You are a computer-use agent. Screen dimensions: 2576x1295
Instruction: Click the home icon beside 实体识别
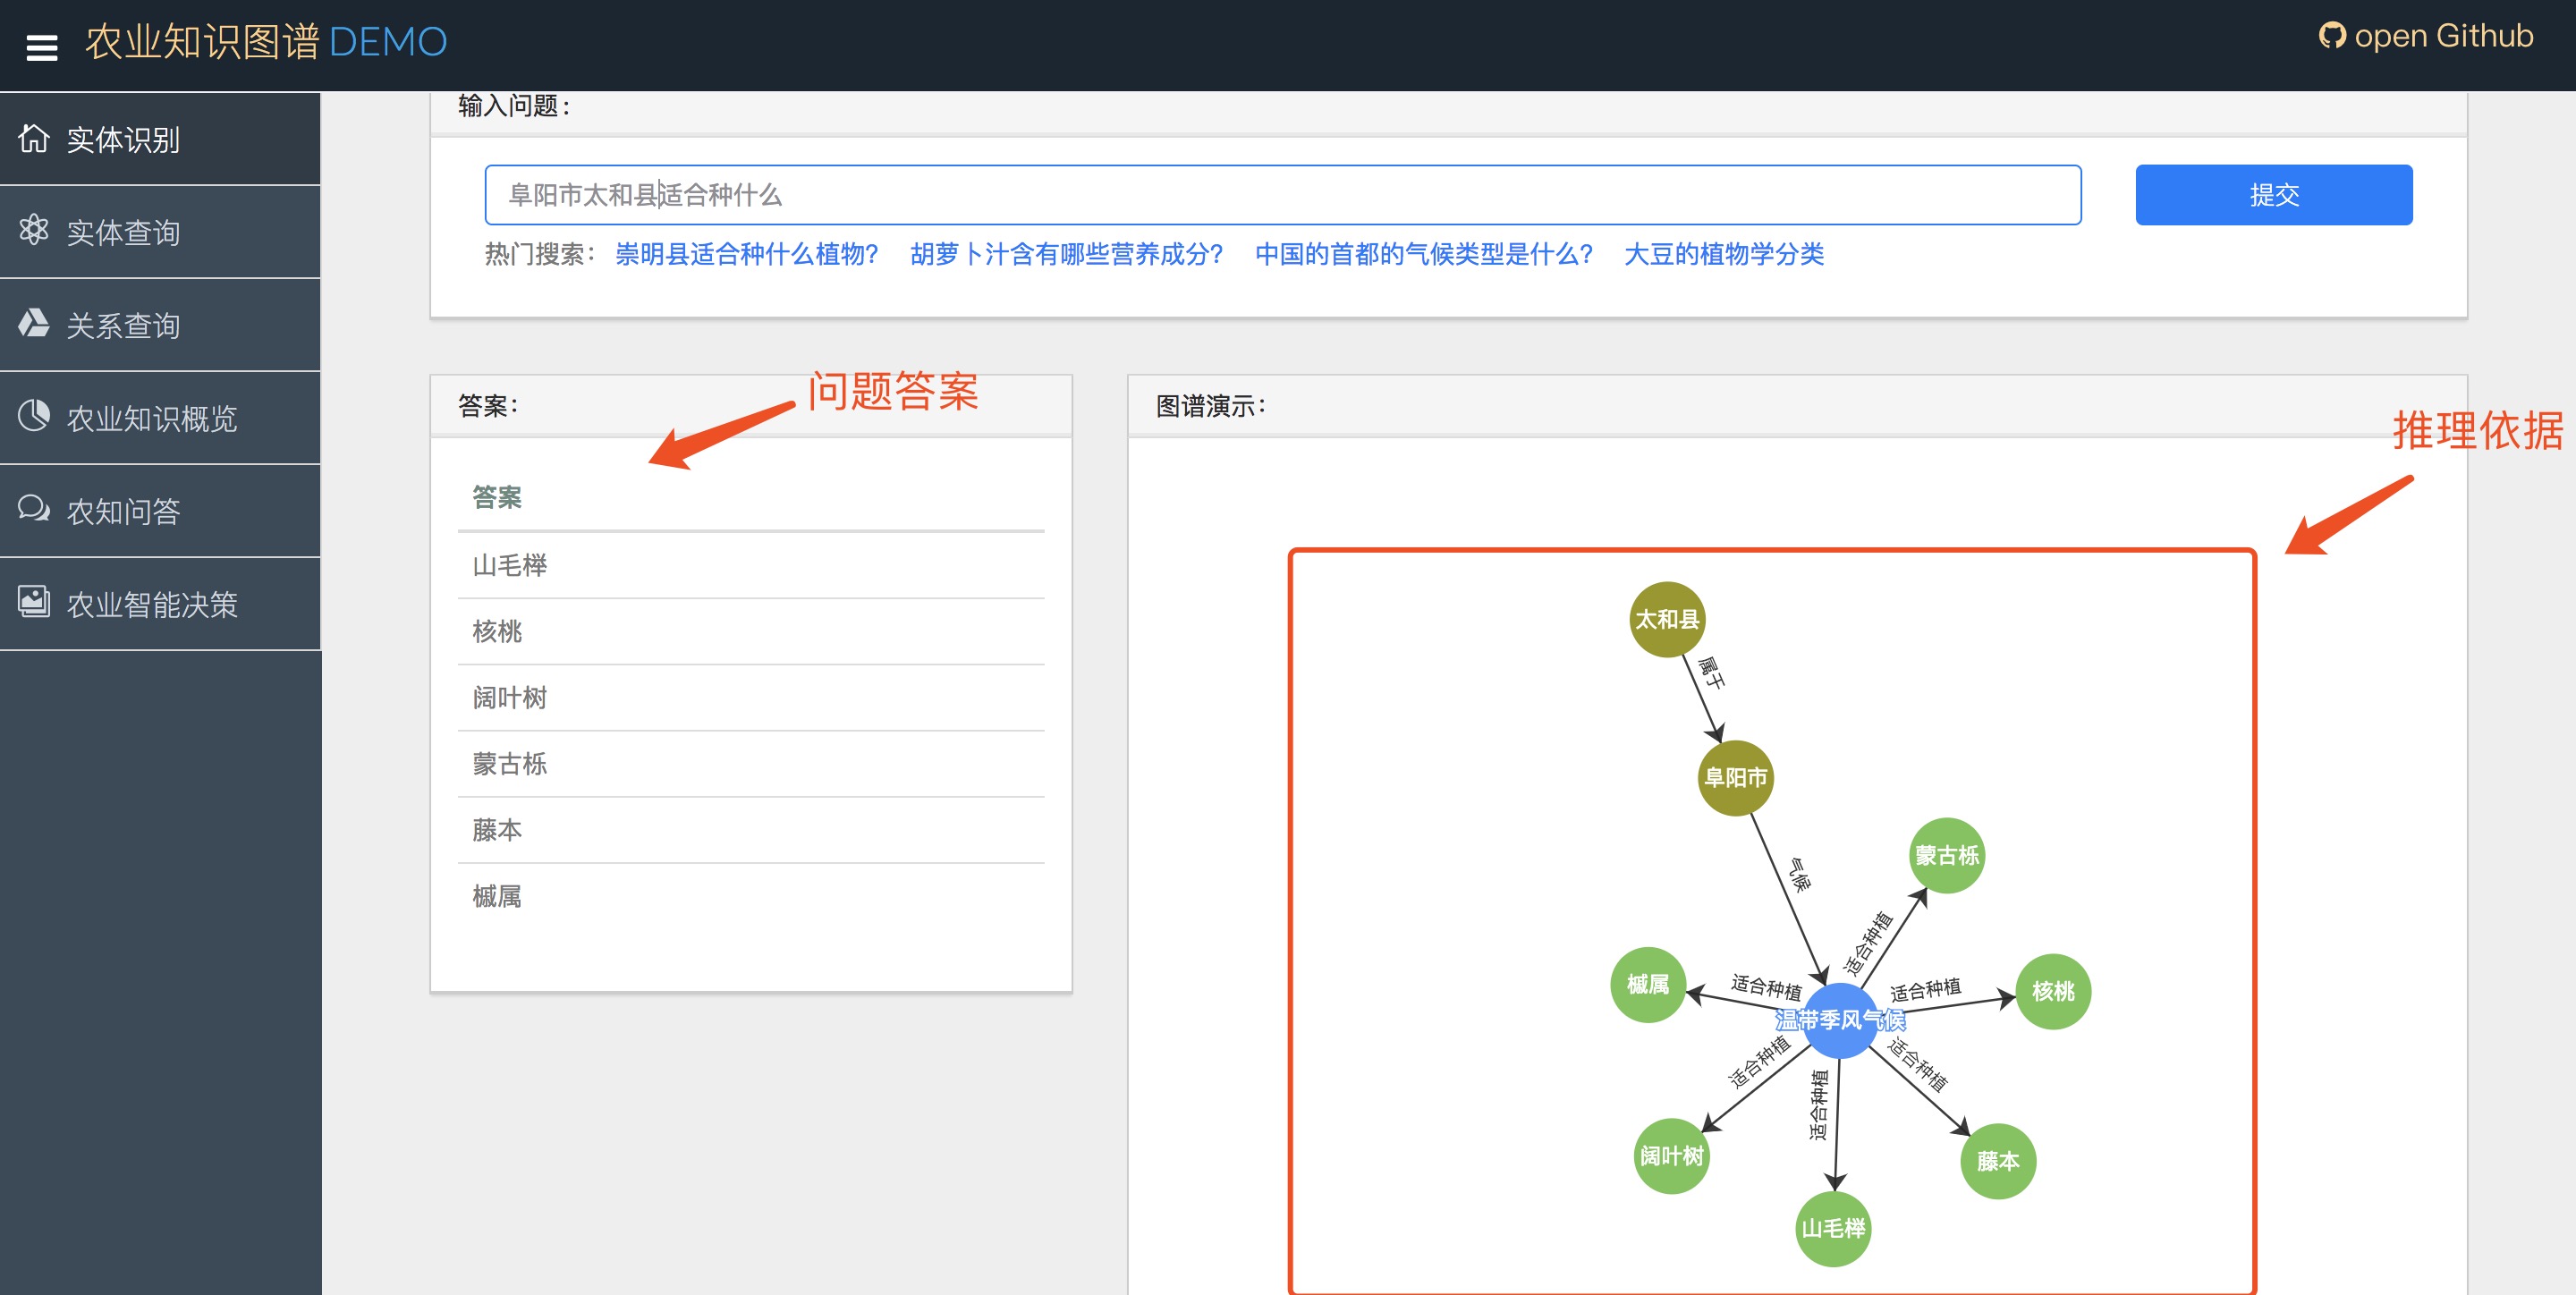34,138
